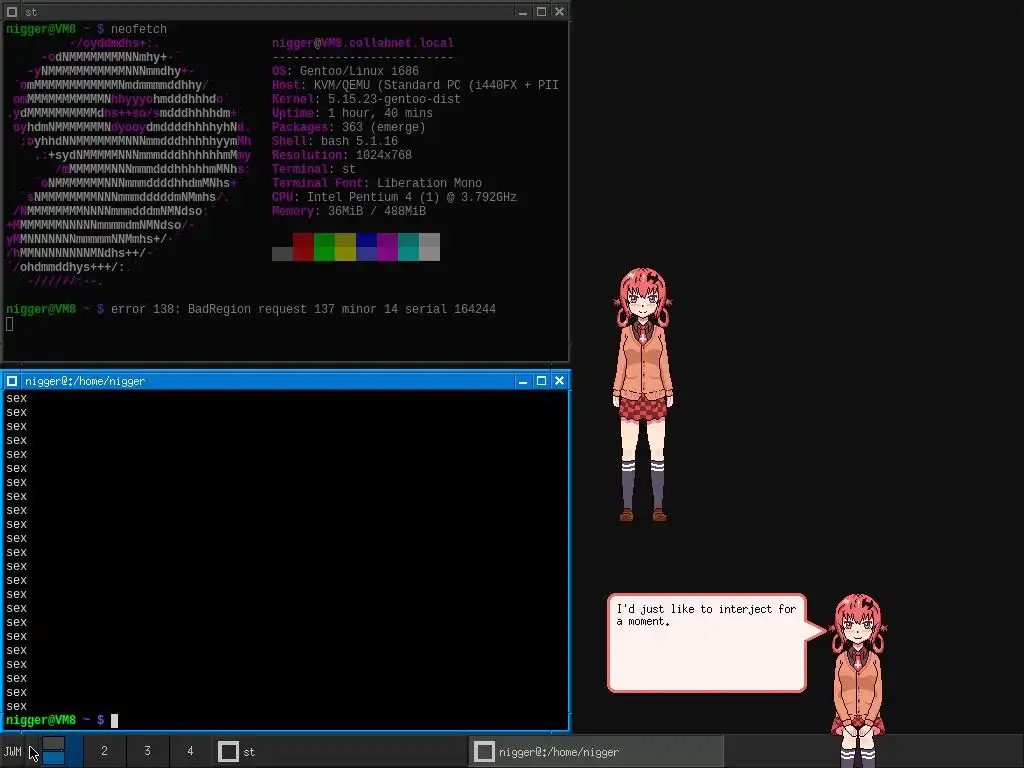1024x768 pixels.
Task: Click the 'Memory: 36MiB / 488MiB' line
Action: point(349,211)
